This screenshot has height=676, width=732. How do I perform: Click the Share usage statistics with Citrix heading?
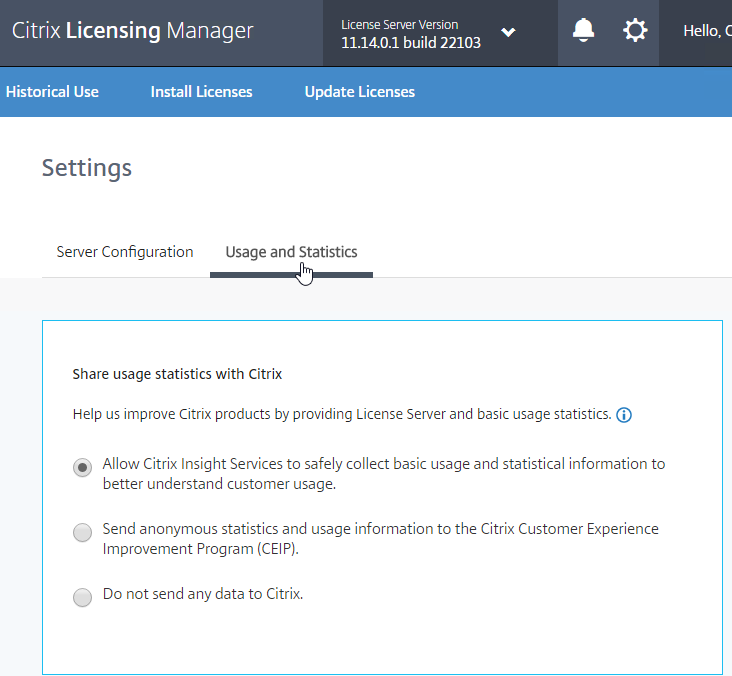177,374
